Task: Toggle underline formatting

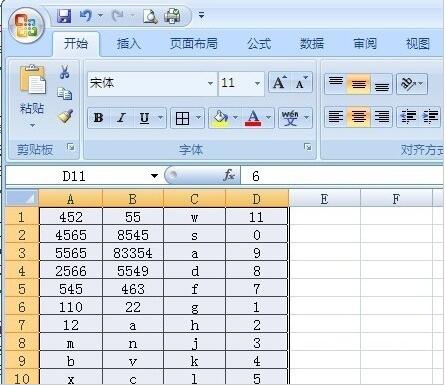Action: click(144, 118)
